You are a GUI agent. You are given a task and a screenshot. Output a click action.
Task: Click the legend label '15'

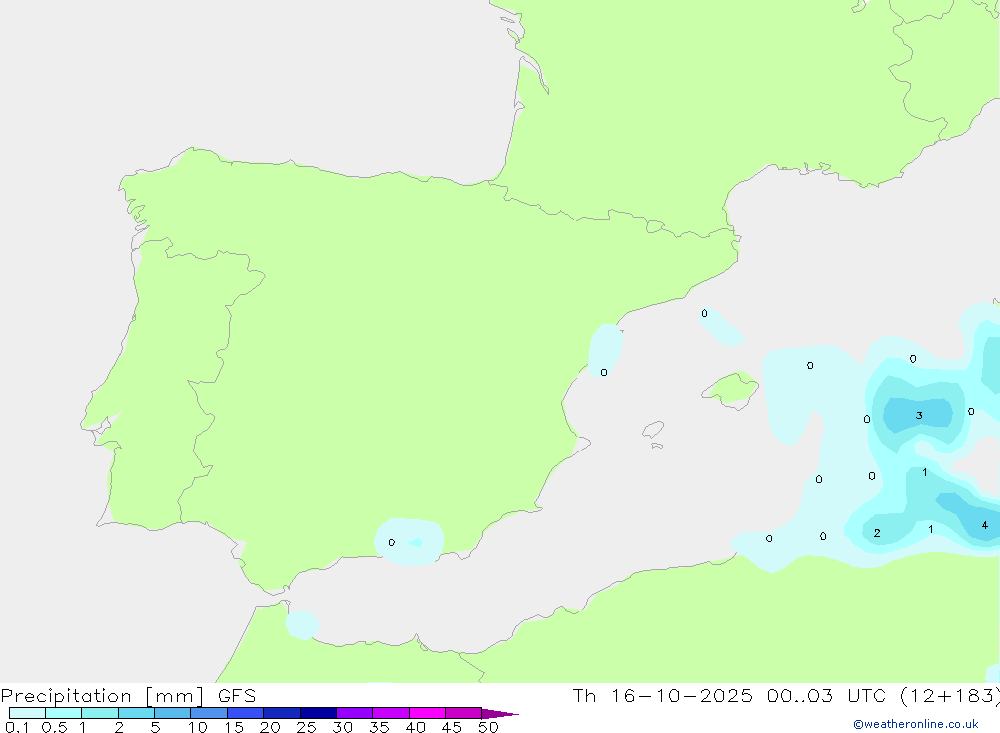(x=234, y=727)
